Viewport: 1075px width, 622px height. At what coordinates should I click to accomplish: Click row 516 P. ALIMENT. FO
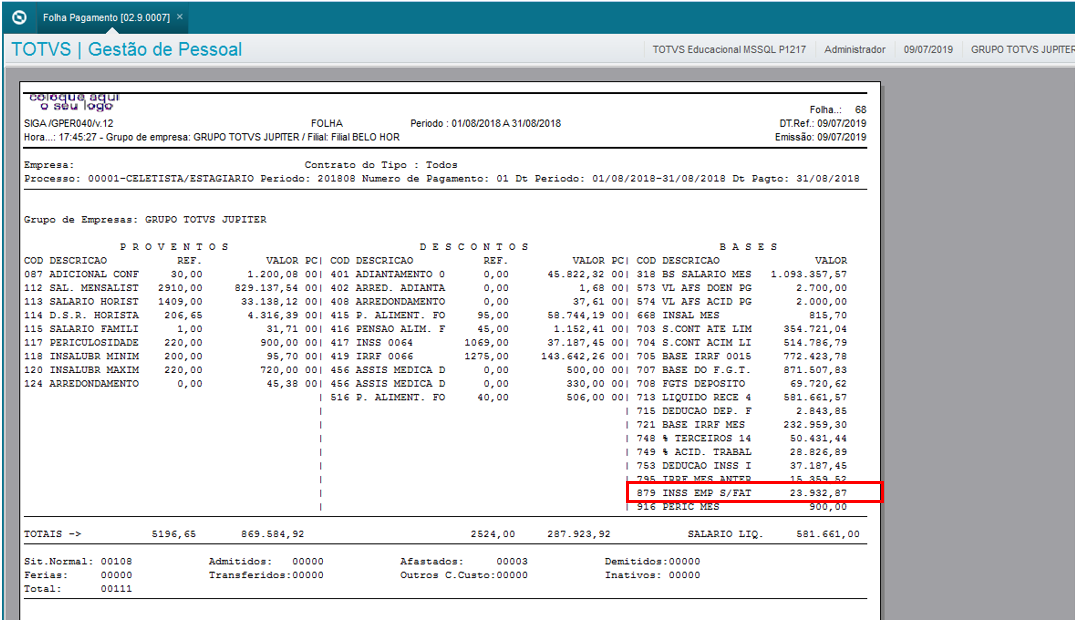pos(479,398)
